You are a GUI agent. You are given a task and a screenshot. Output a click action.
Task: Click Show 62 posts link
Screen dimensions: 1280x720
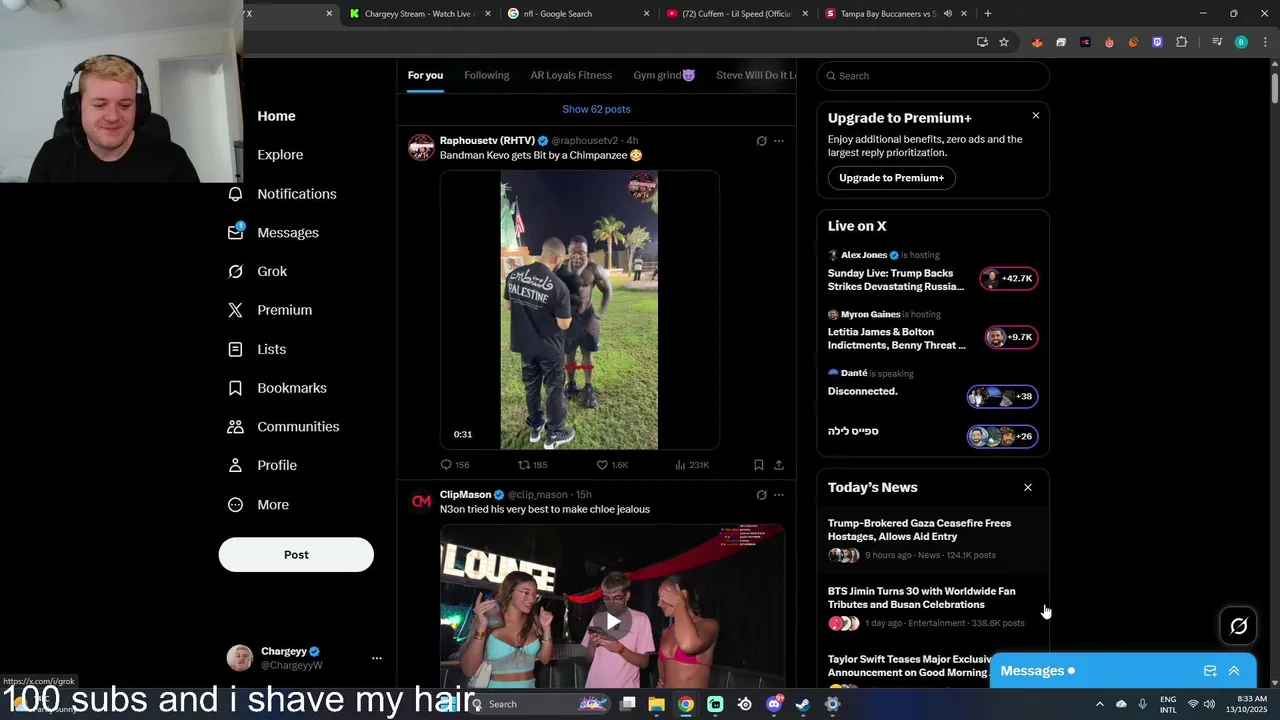pyautogui.click(x=596, y=109)
